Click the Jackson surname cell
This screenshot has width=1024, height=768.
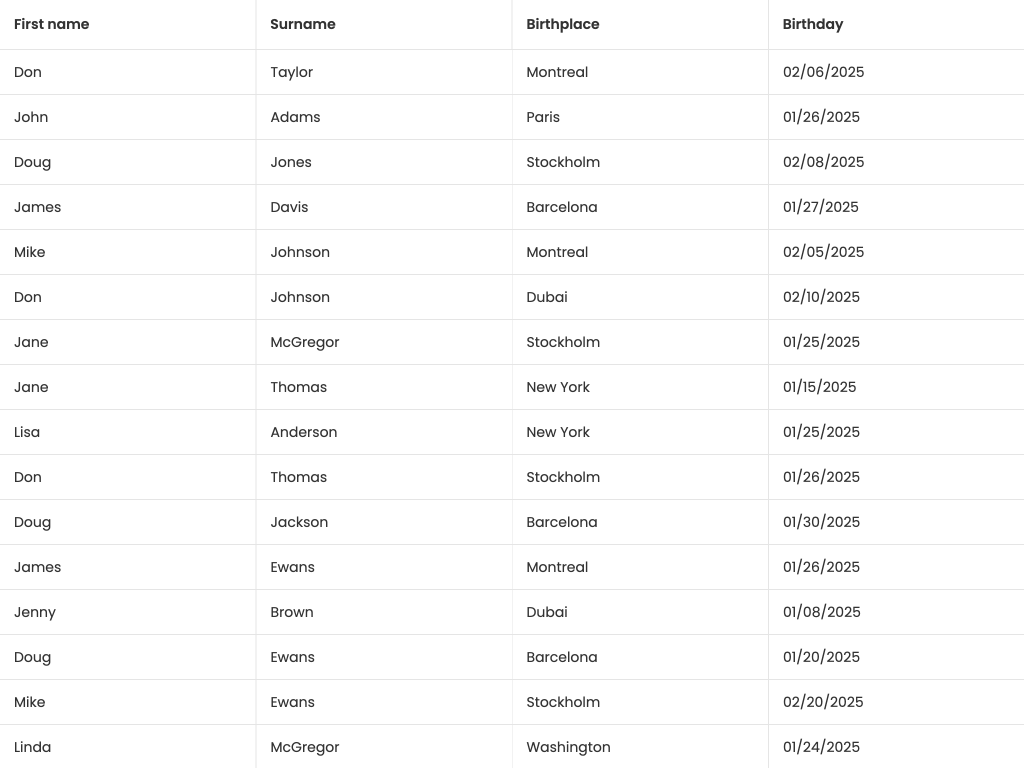pos(299,522)
